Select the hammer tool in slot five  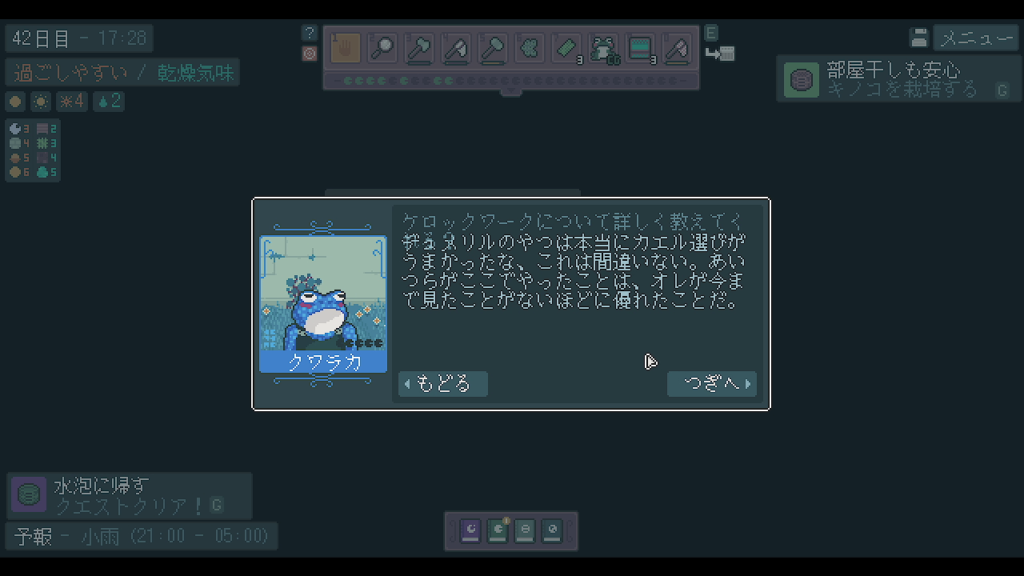click(492, 48)
